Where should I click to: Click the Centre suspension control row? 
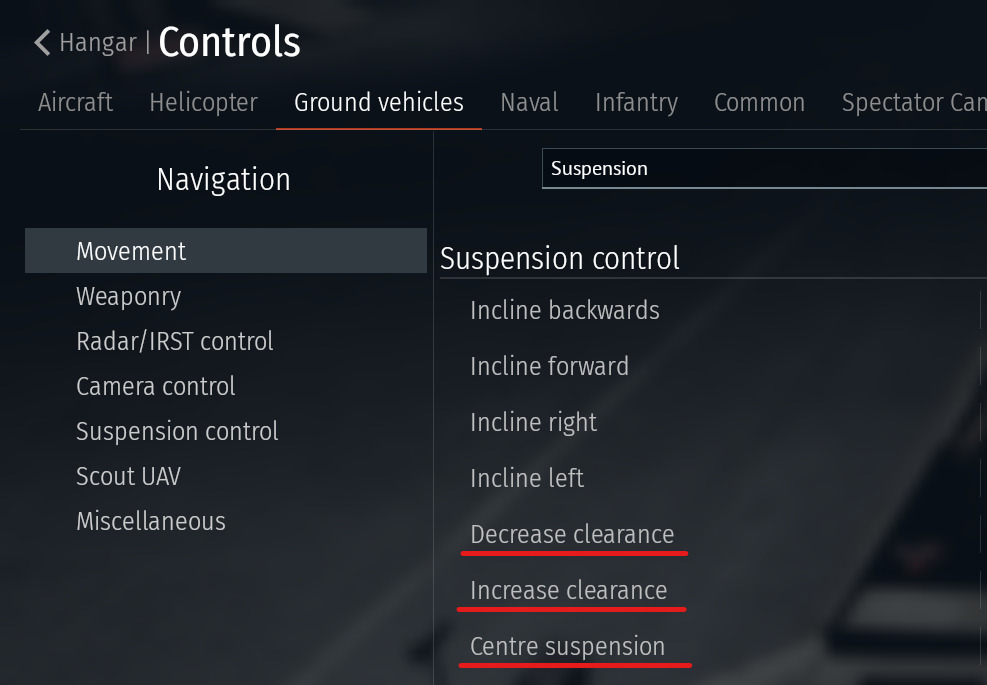click(567, 647)
